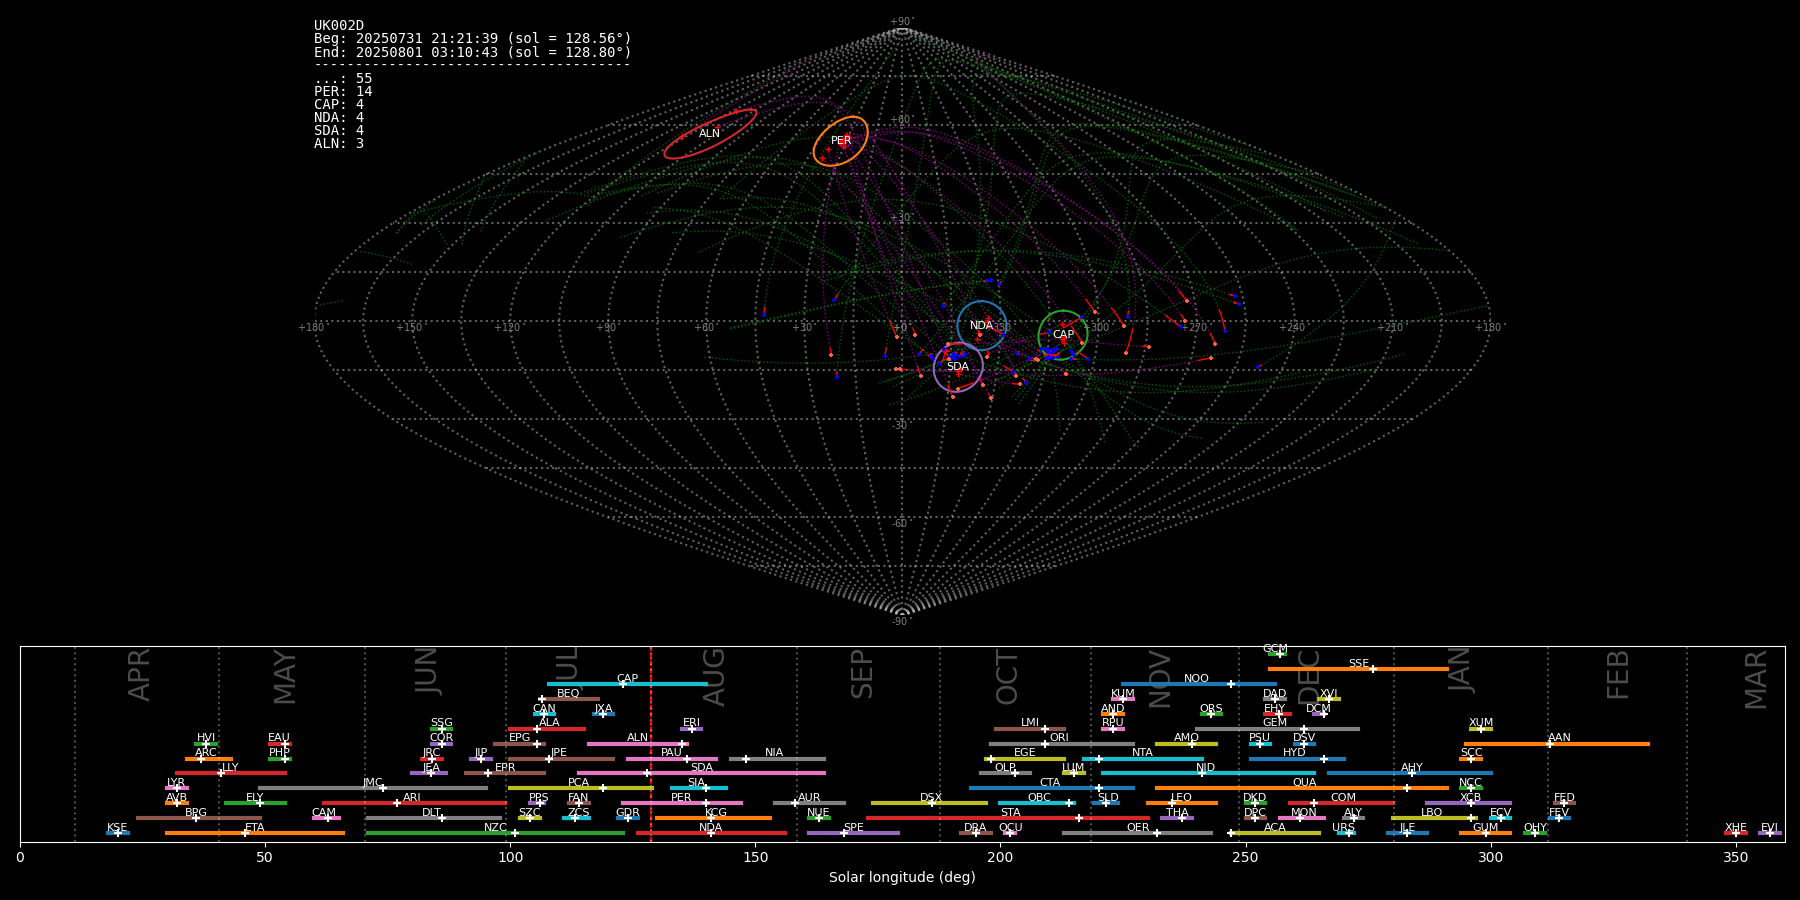Click the FEB month label
Viewport: 1800px width, 900px height.
point(1618,674)
